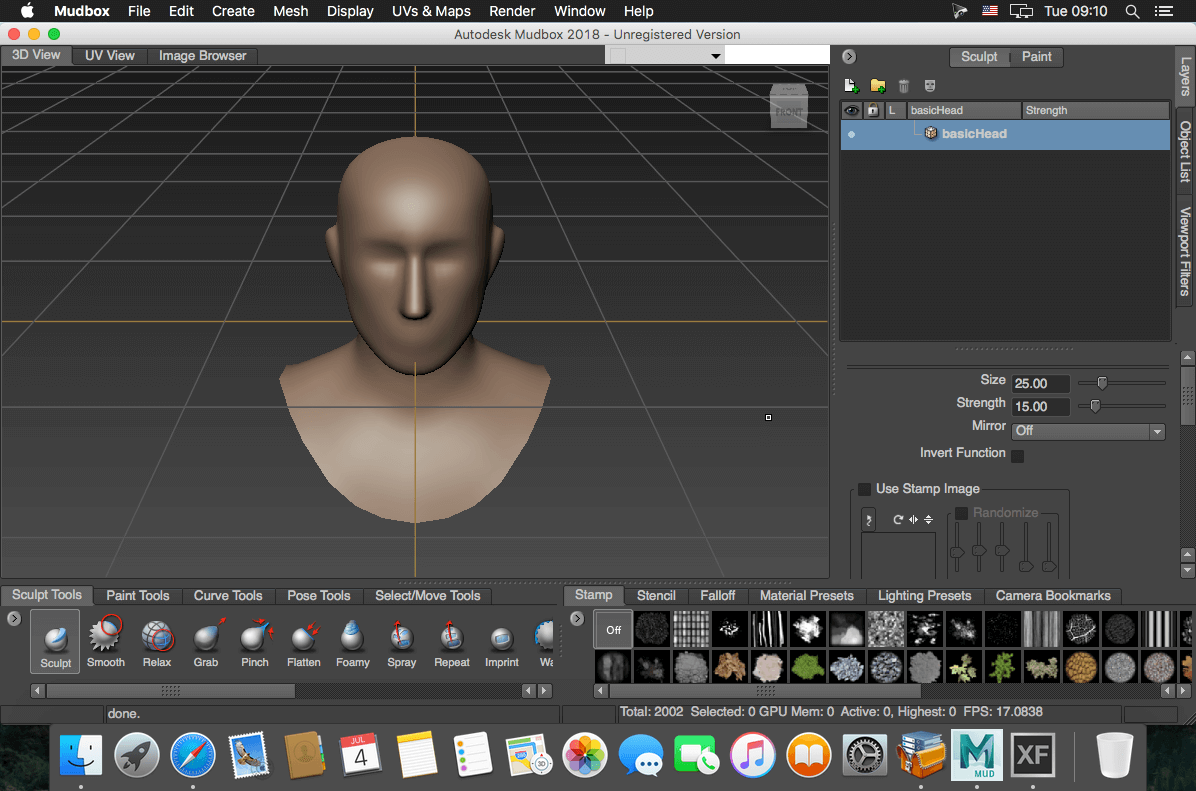The width and height of the screenshot is (1196, 791).
Task: Select the Pinch sculpt tool
Action: [255, 641]
